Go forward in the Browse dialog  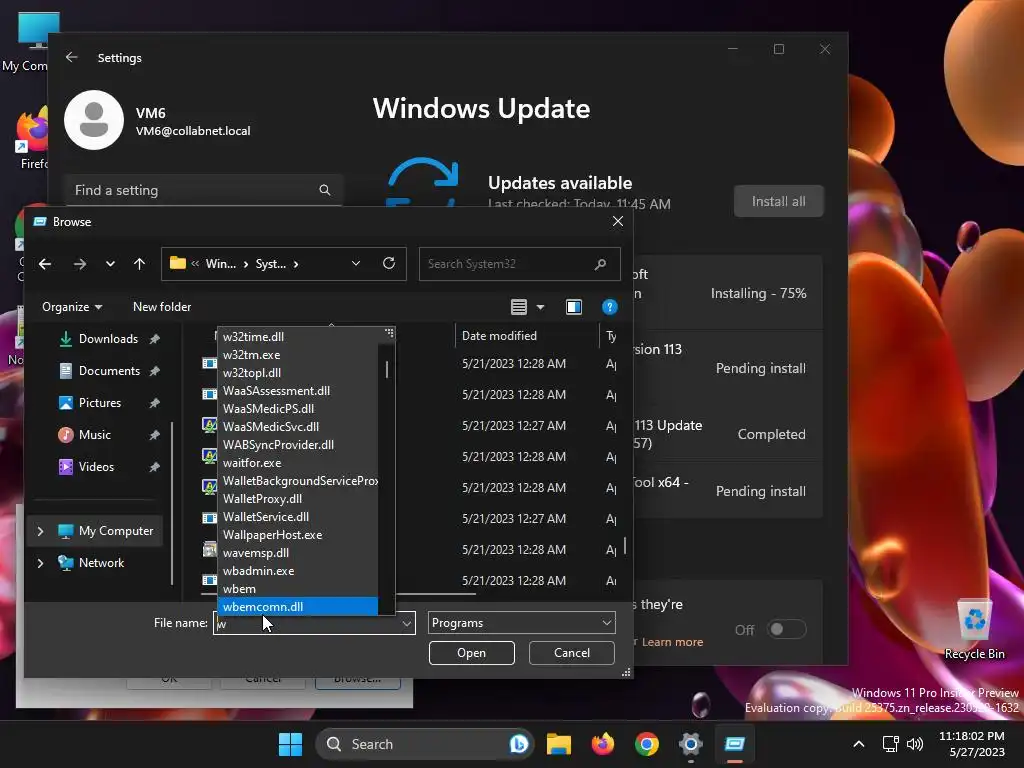[x=80, y=264]
